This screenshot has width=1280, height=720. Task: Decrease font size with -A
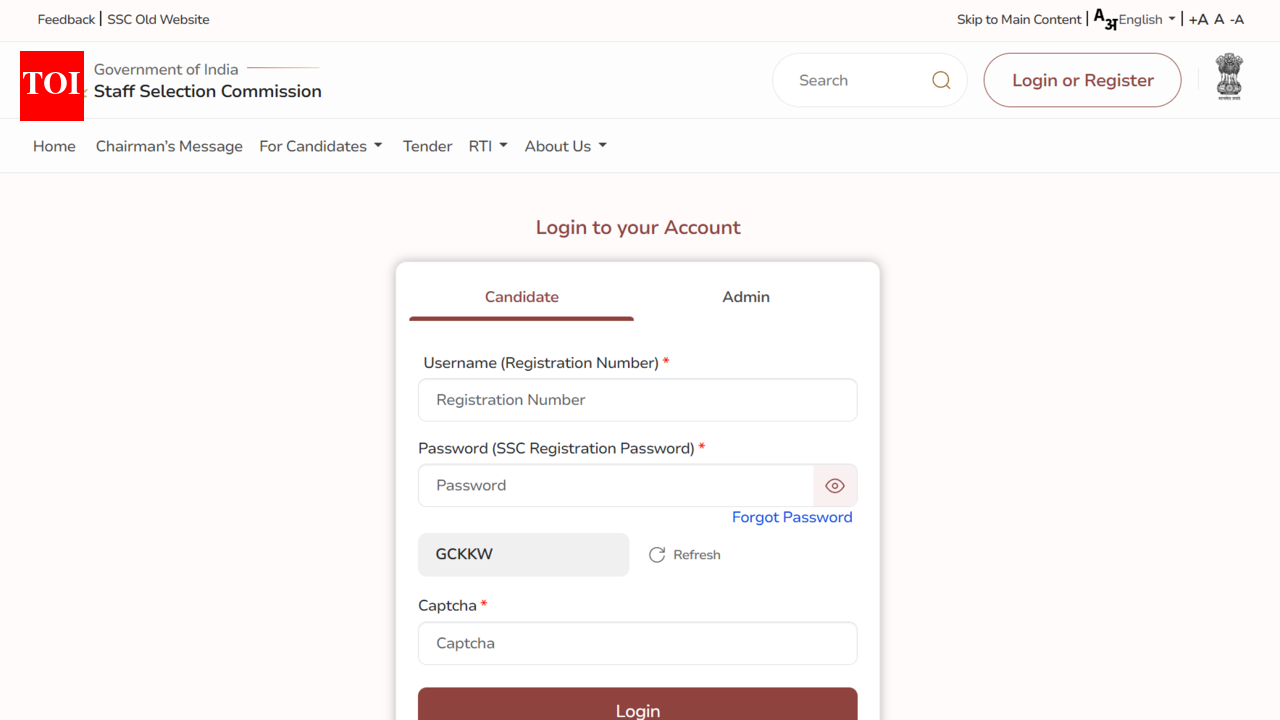[x=1237, y=19]
